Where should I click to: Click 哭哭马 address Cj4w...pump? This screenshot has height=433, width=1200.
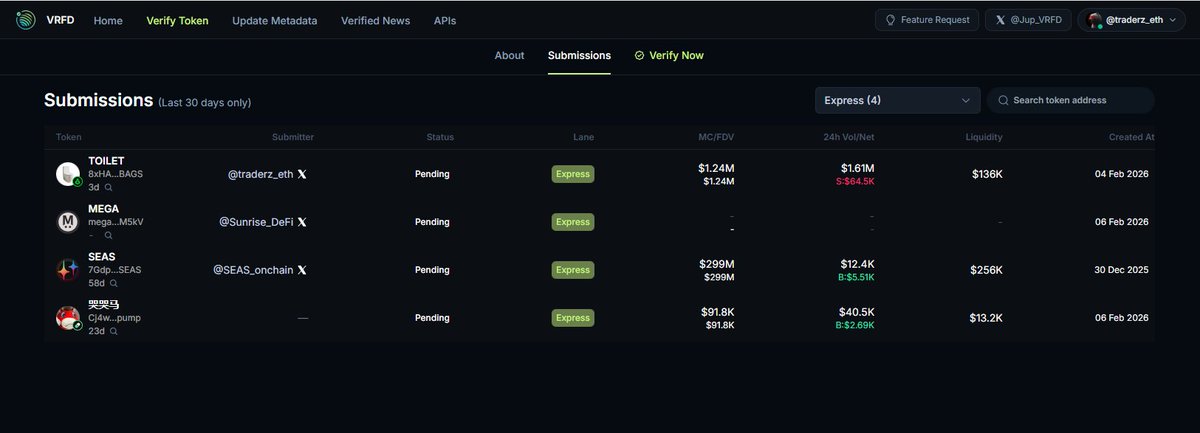(x=116, y=318)
